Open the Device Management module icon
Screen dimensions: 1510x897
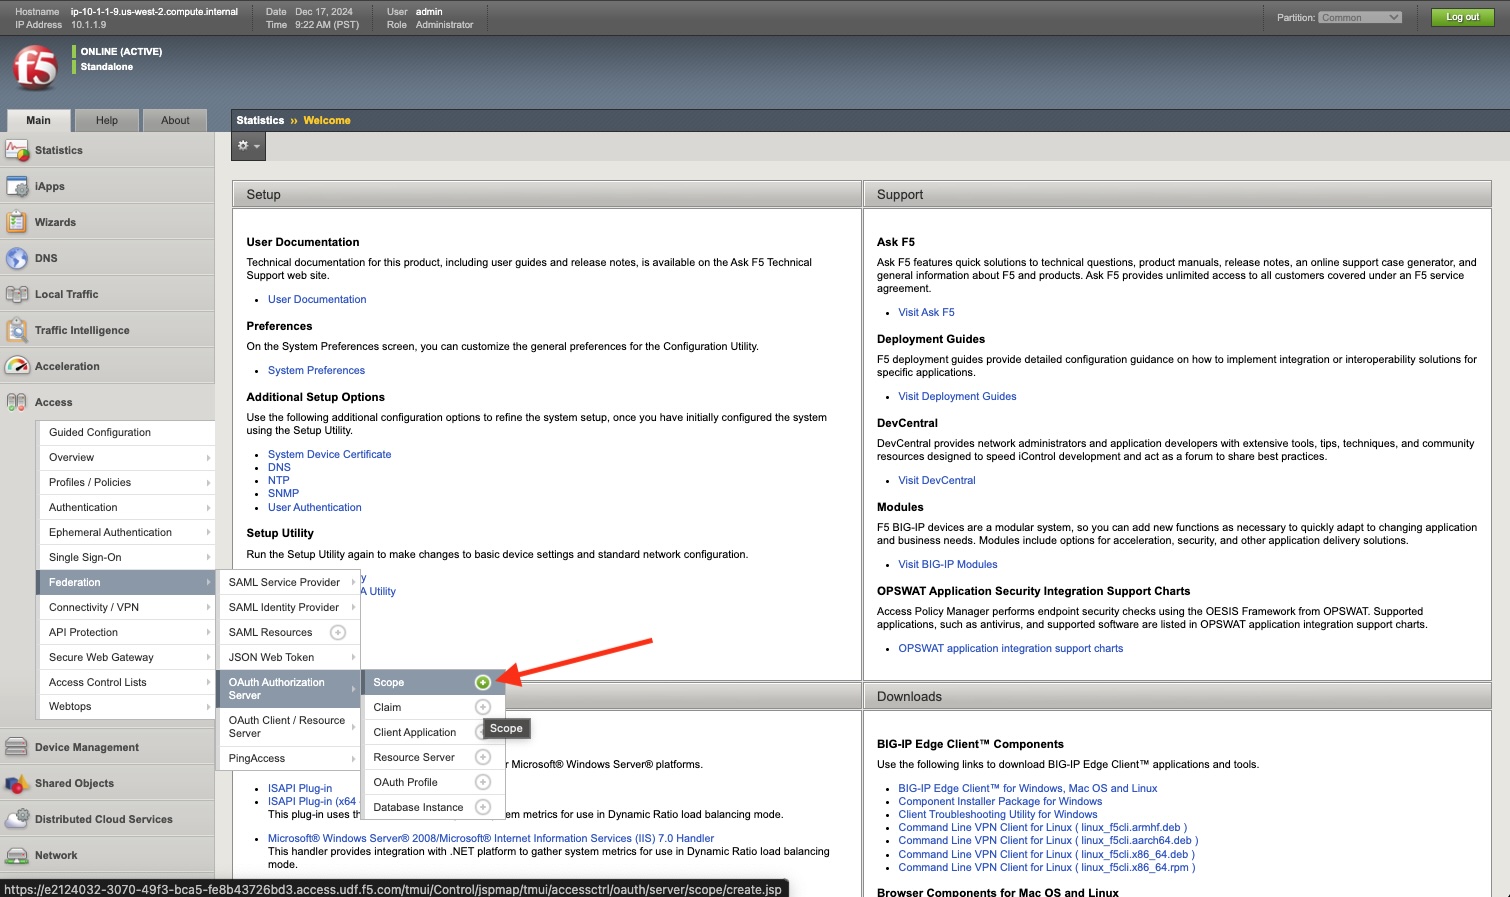(17, 747)
